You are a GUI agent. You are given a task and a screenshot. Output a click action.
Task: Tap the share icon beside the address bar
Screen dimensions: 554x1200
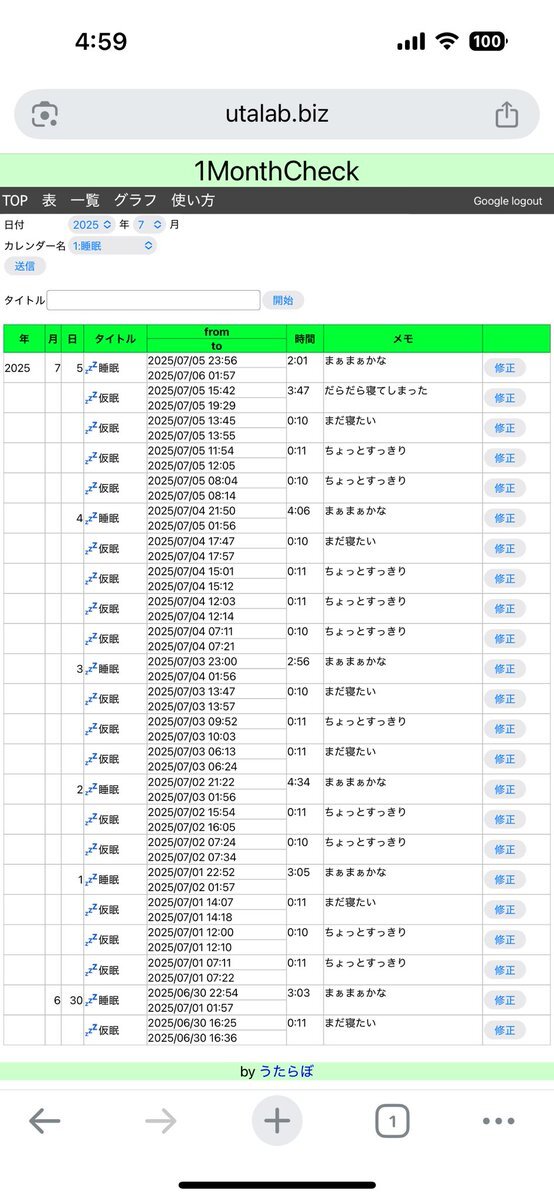[507, 114]
